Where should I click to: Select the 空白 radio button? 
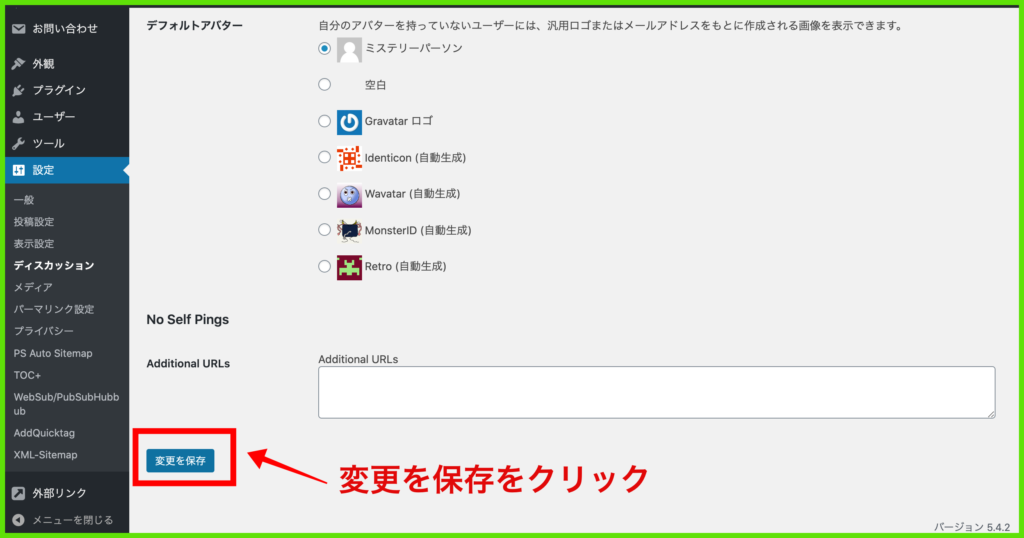tap(325, 84)
